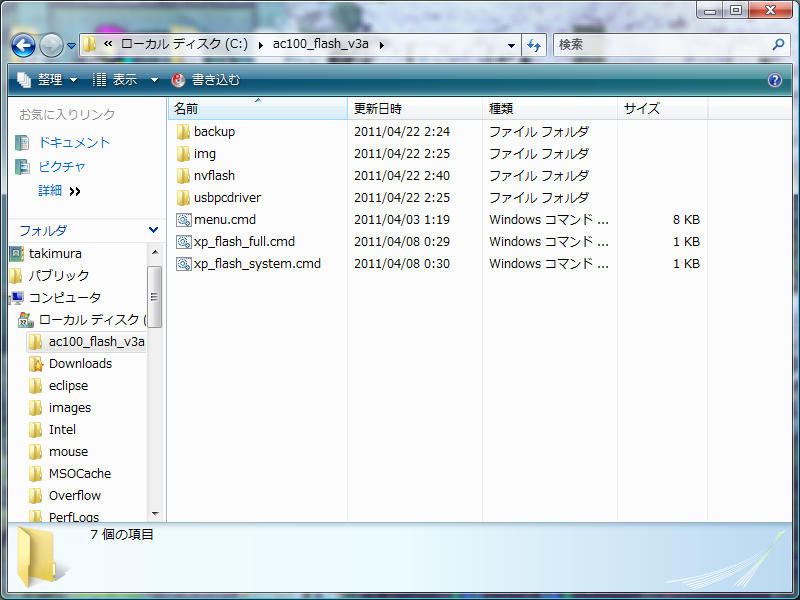The height and width of the screenshot is (600, 800).
Task: Sort by 名前 column header
Action: [x=258, y=108]
